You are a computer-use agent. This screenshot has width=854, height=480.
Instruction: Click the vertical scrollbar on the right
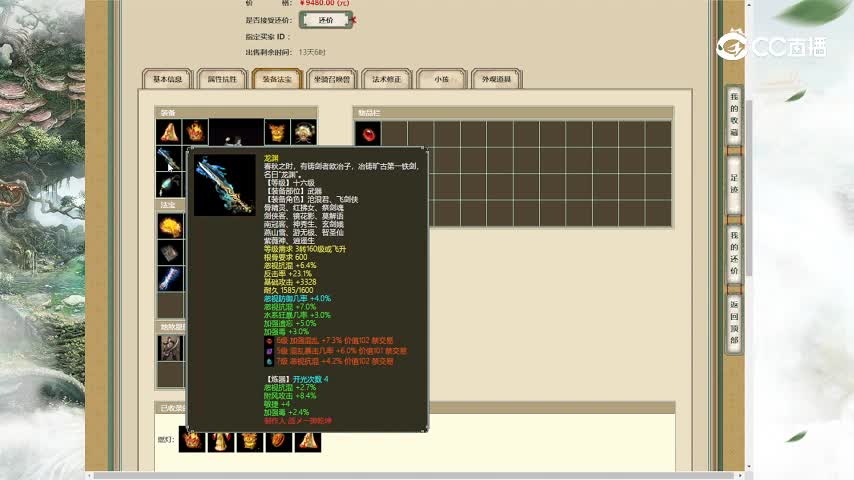(749, 188)
